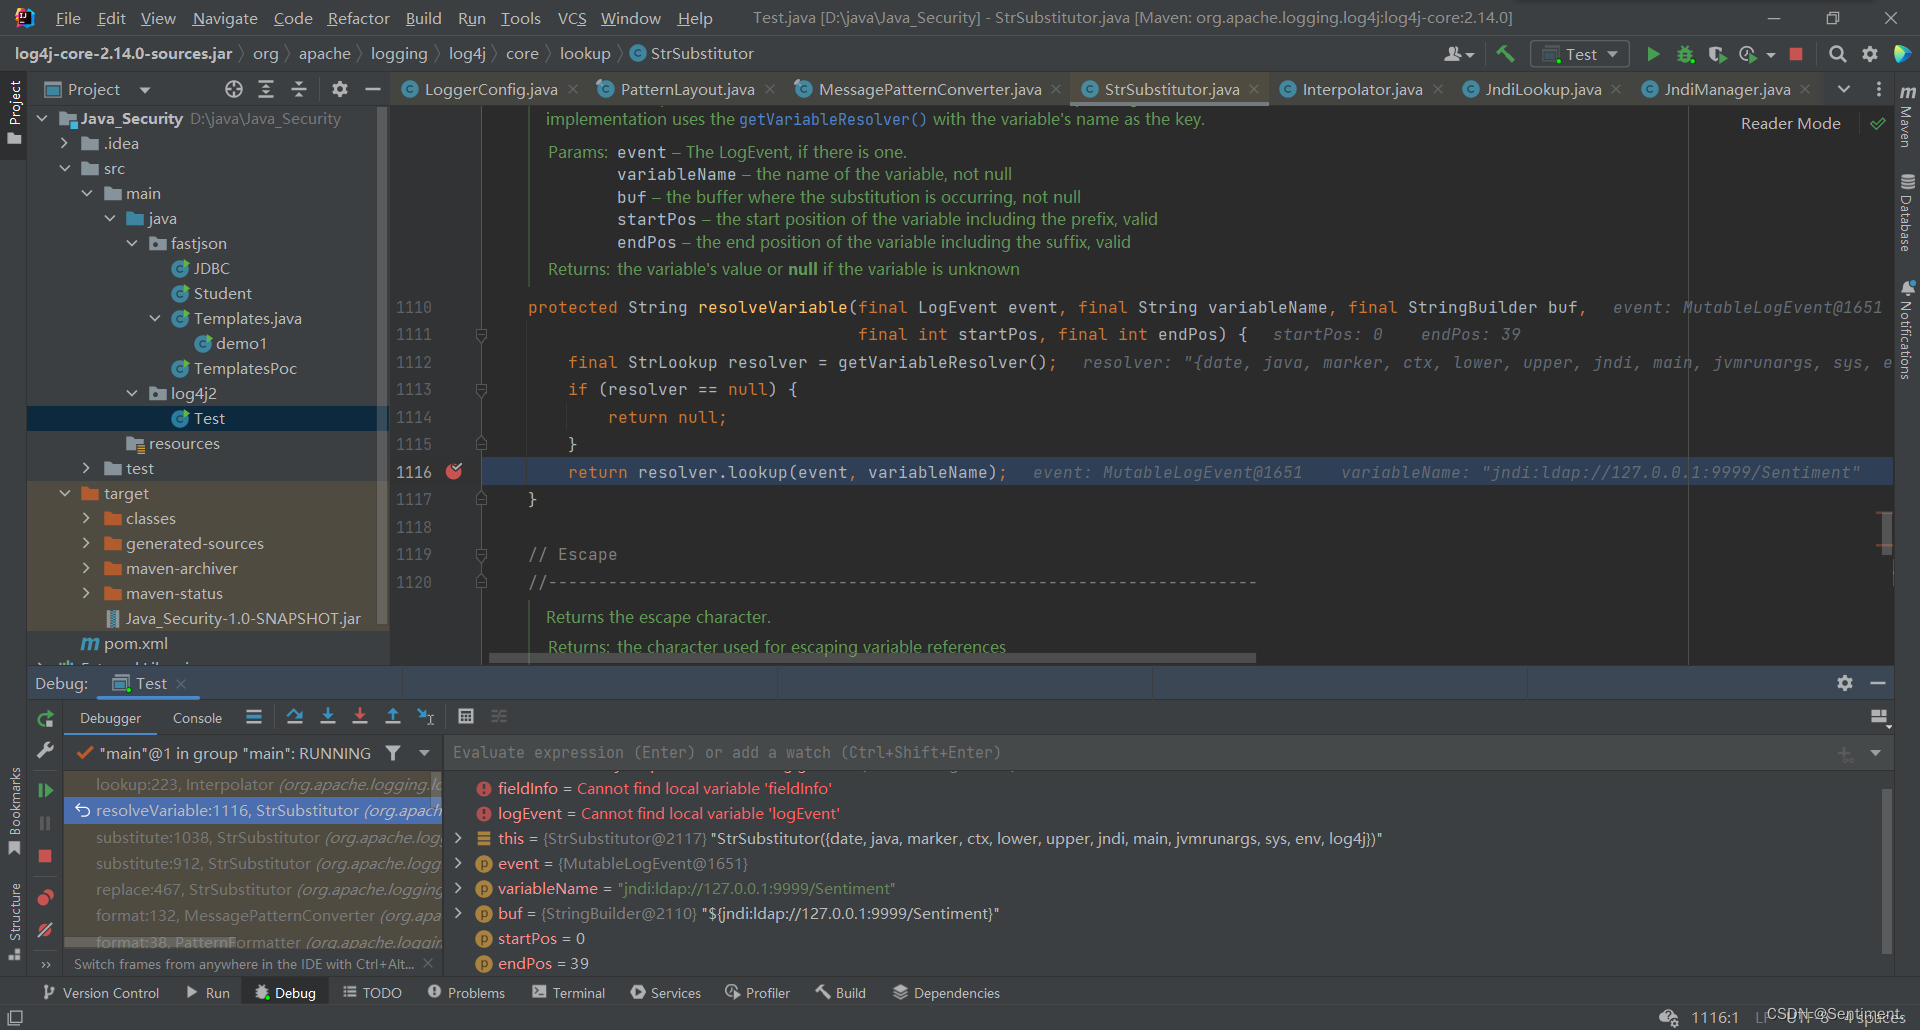
Task: Expand the 'this' StrSubstitutor variable
Action: click(459, 838)
